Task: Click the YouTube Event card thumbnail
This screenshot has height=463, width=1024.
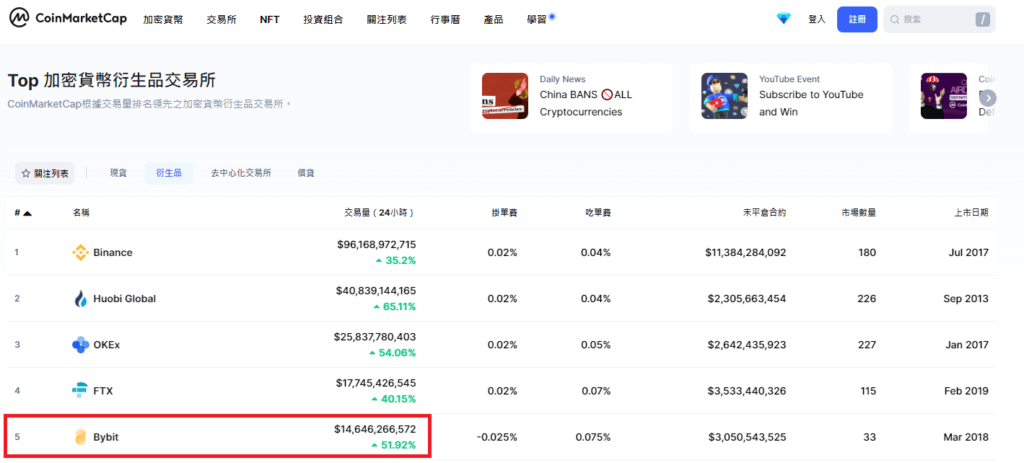Action: [724, 96]
